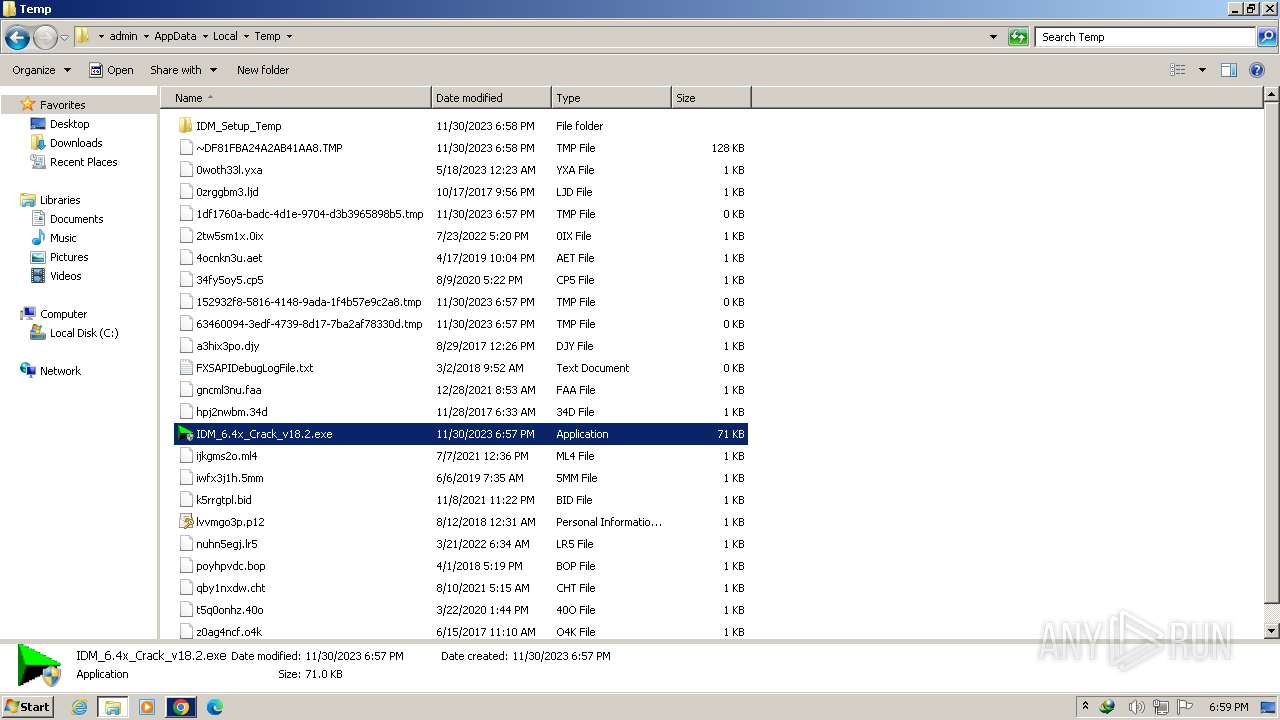Image resolution: width=1280 pixels, height=720 pixels.
Task: Open the Start menu
Action: pyautogui.click(x=27, y=706)
